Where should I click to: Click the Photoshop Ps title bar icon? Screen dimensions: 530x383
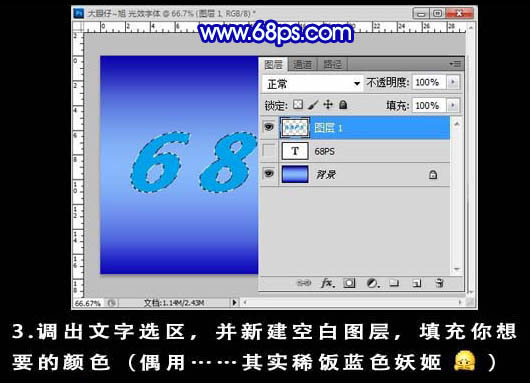click(x=78, y=13)
